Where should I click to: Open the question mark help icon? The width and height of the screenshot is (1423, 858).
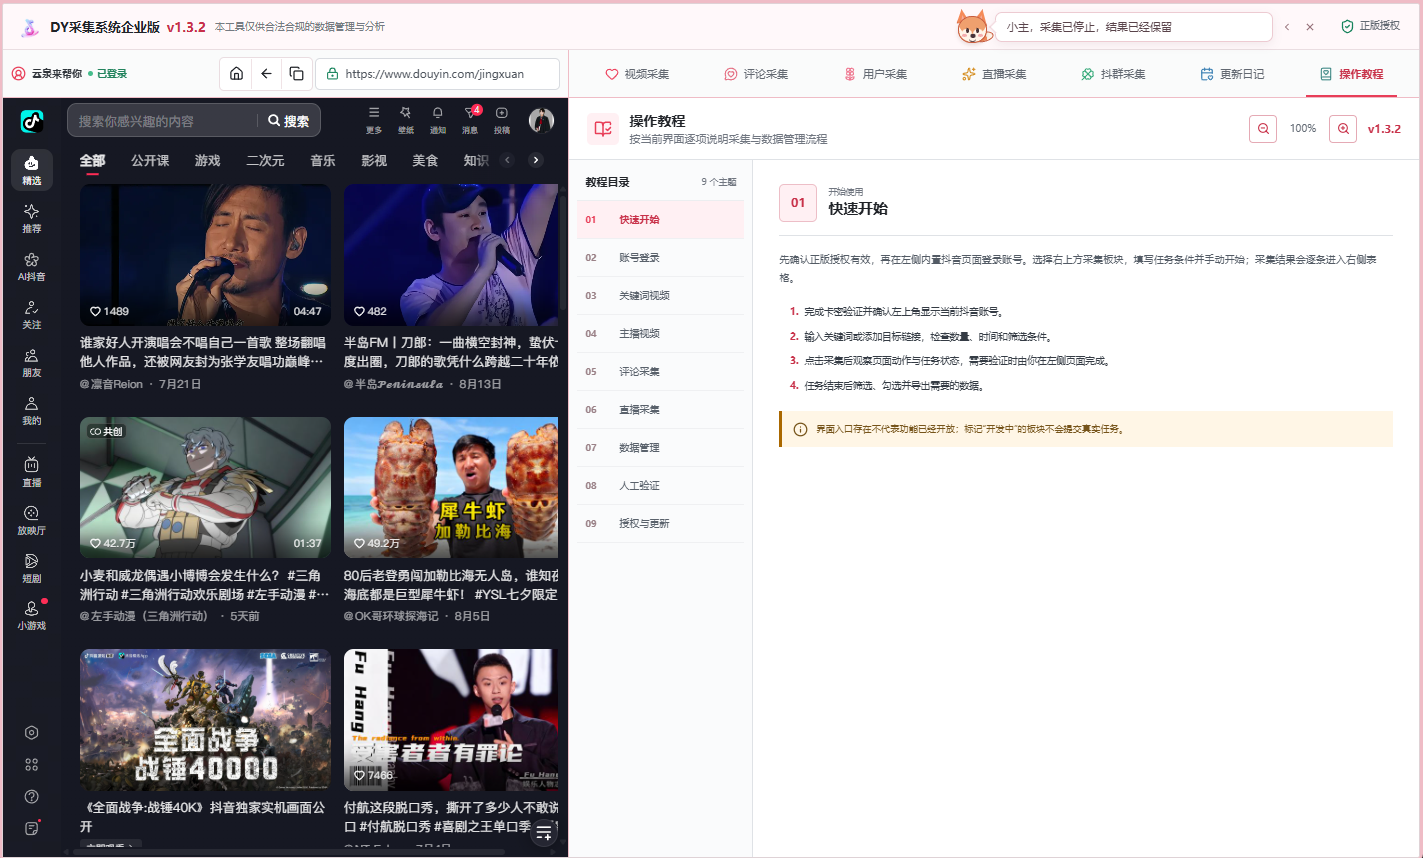click(32, 796)
